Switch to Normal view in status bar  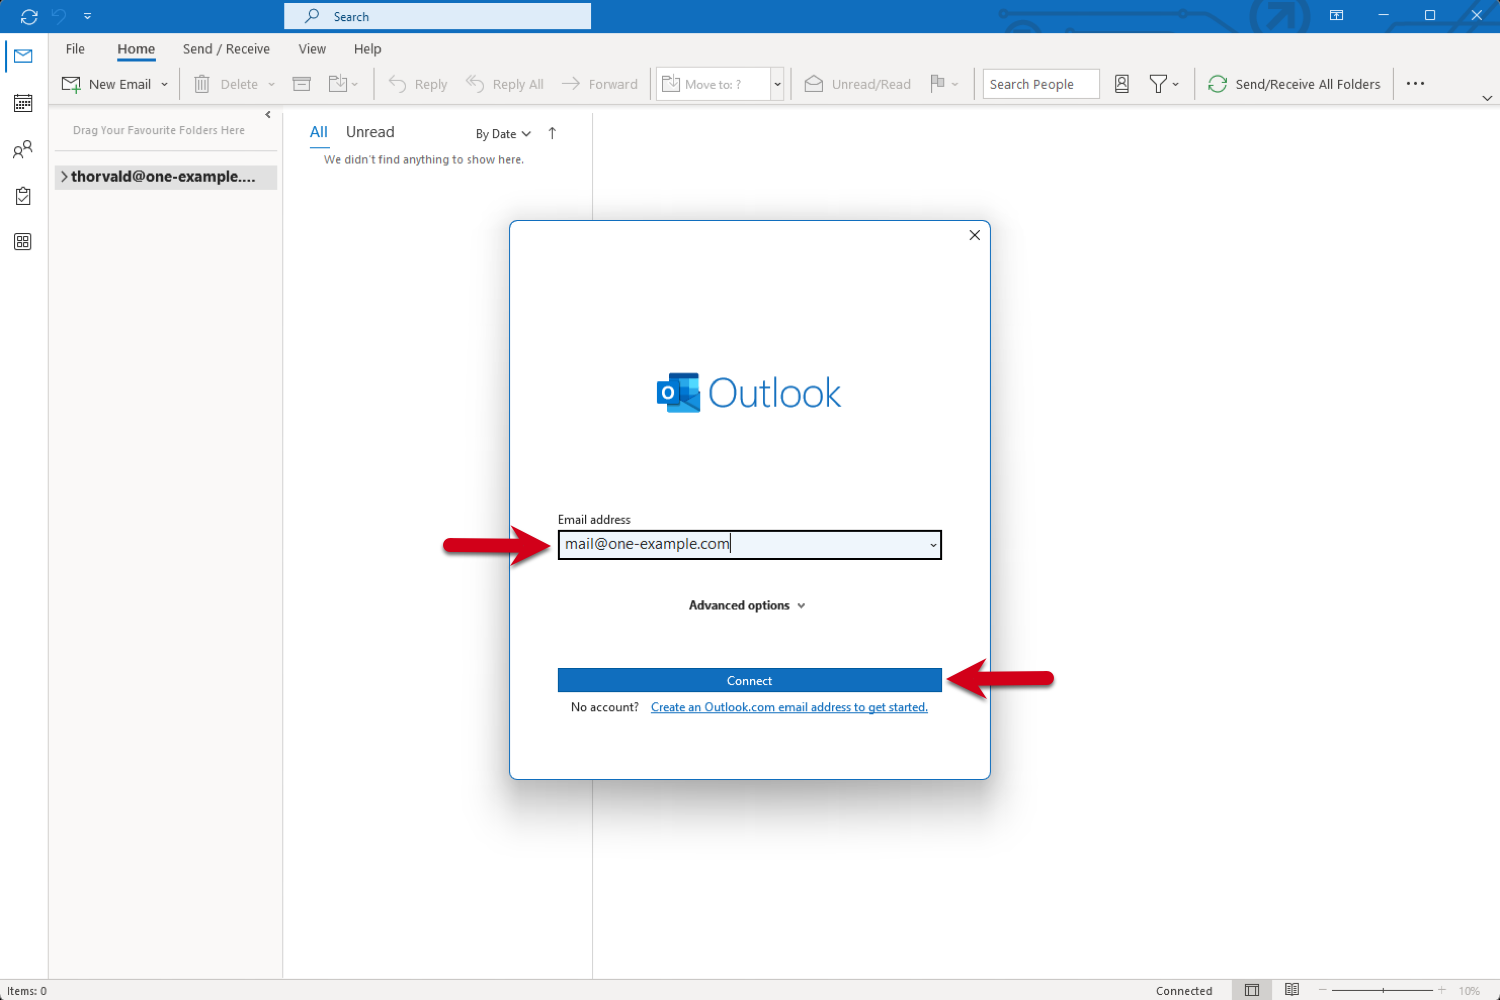[x=1251, y=989]
